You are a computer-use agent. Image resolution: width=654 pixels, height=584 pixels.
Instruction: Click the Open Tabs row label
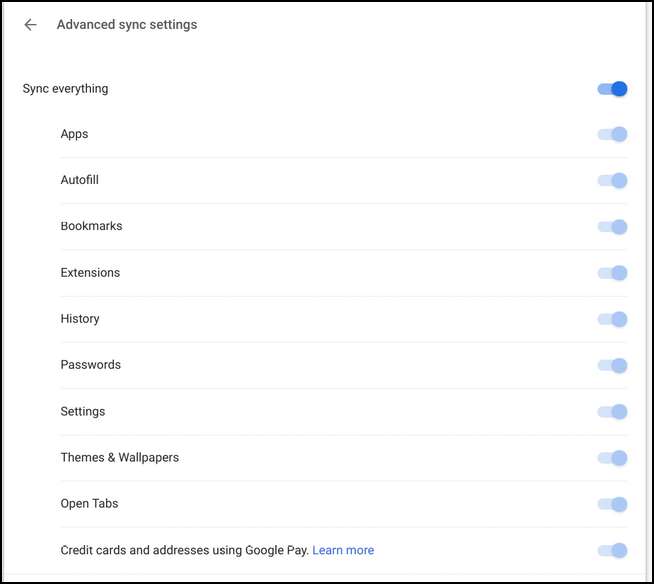89,504
